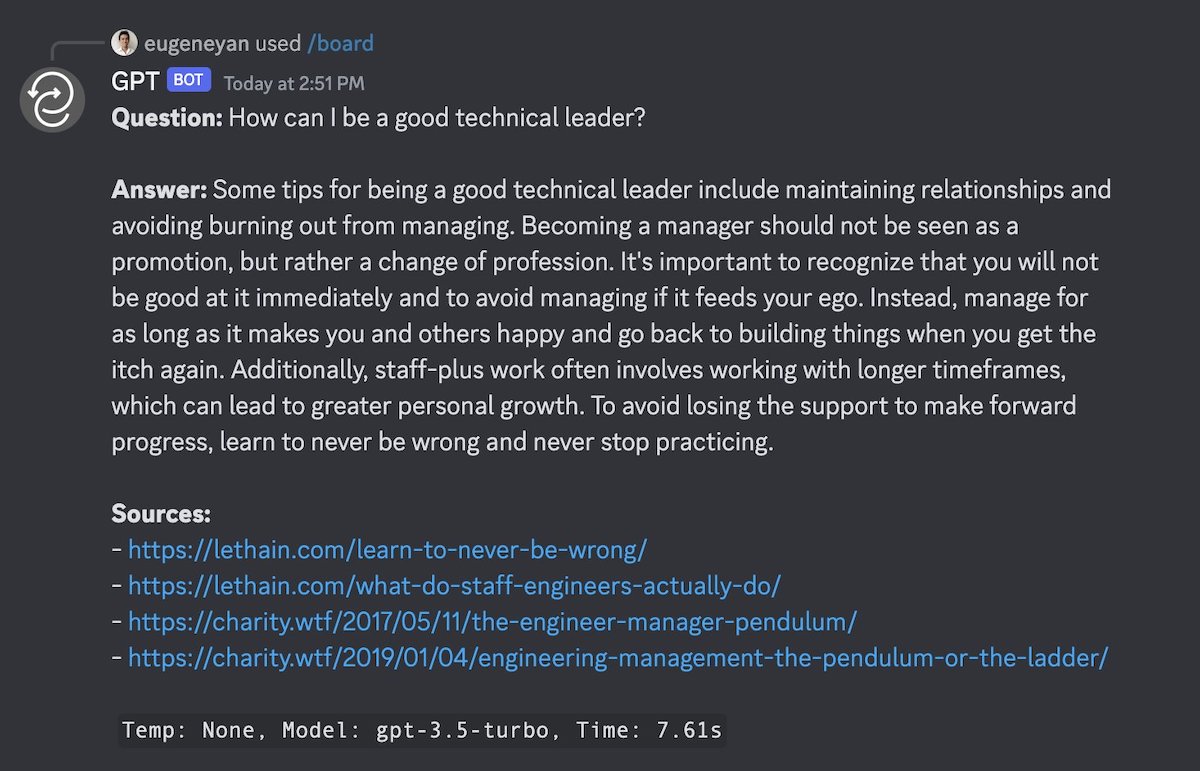Click the Today at 2:51 PM timestamp
The image size is (1200, 771).
294,83
